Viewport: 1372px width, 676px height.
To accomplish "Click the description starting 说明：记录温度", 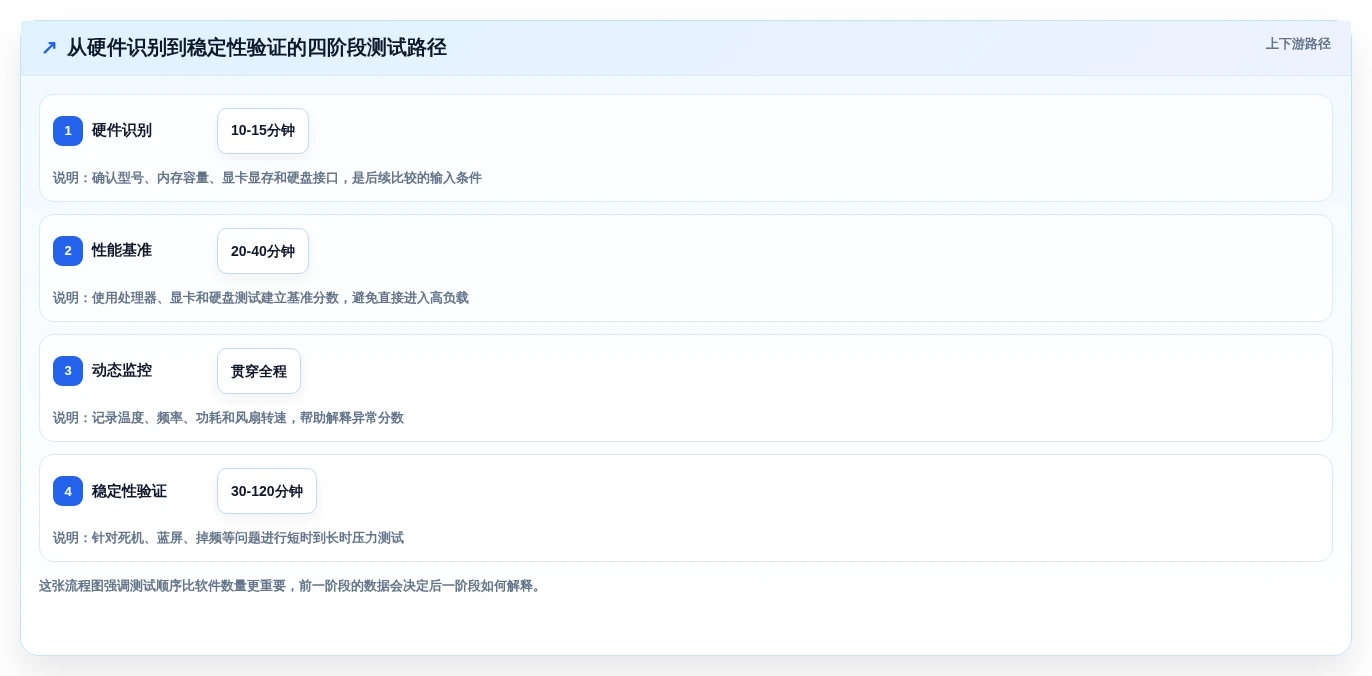I will [228, 418].
